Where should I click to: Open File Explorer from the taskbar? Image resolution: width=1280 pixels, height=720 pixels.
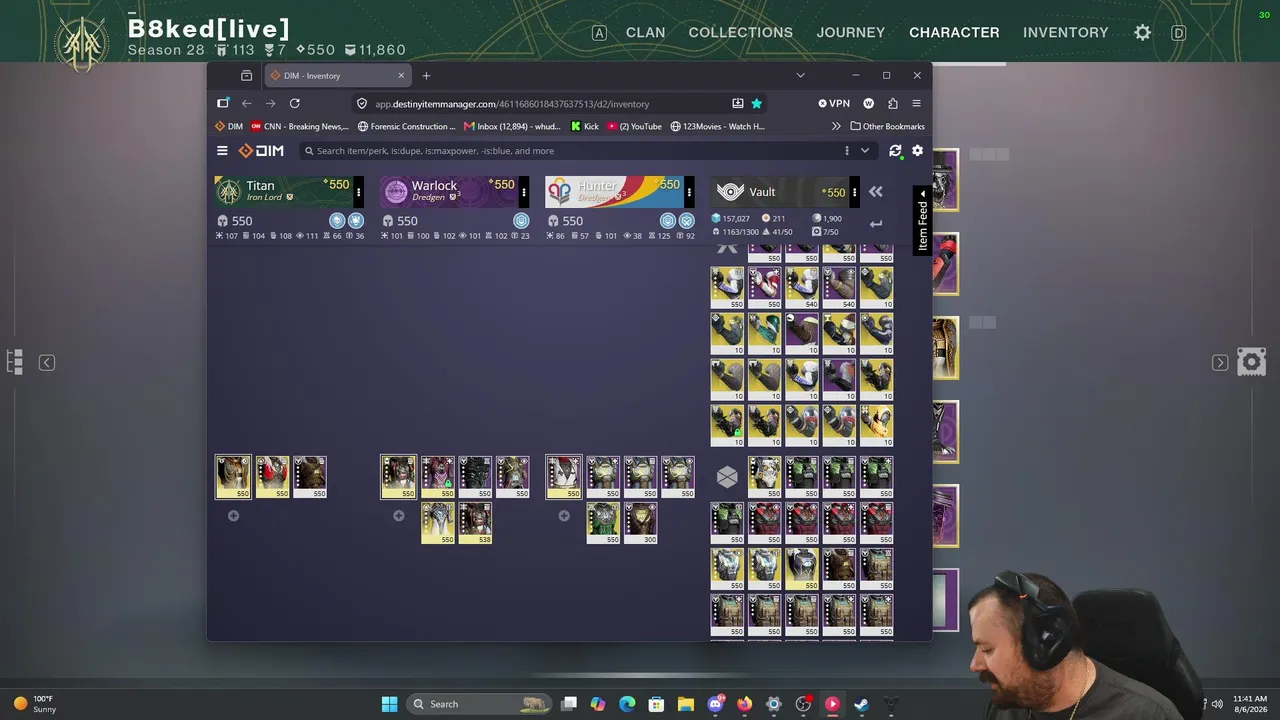686,704
